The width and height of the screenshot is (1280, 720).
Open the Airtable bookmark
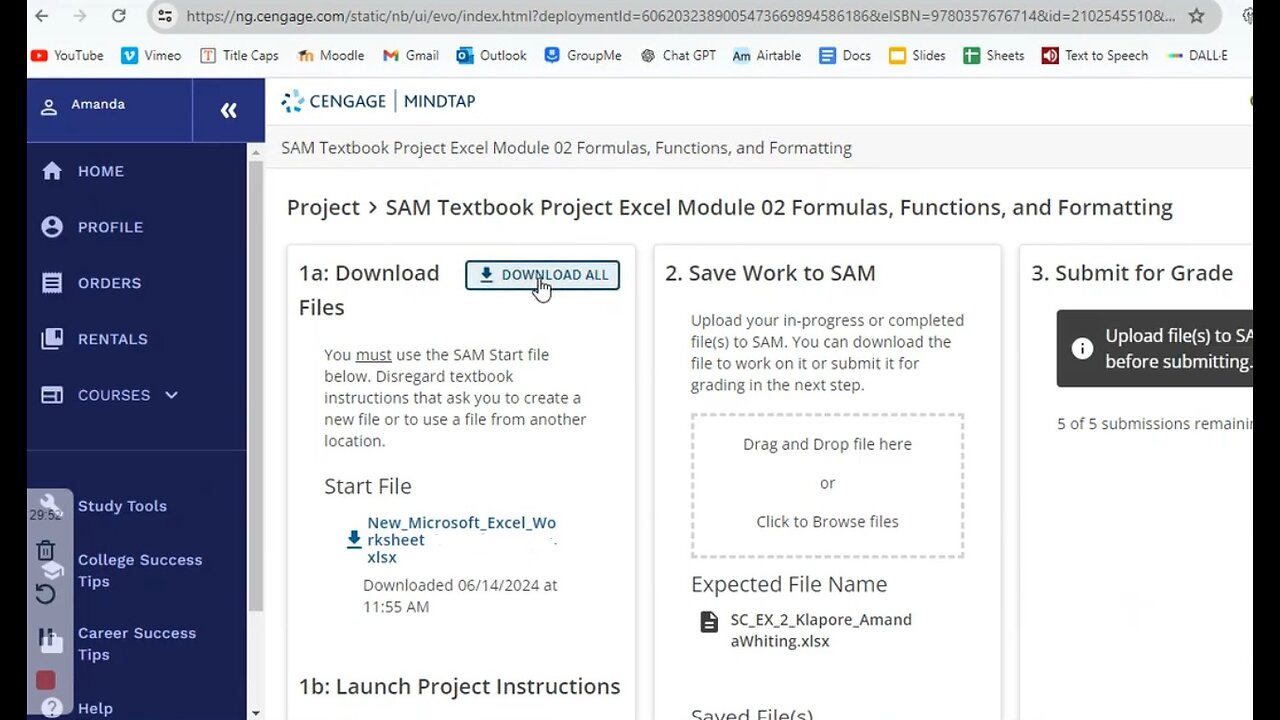pos(767,55)
